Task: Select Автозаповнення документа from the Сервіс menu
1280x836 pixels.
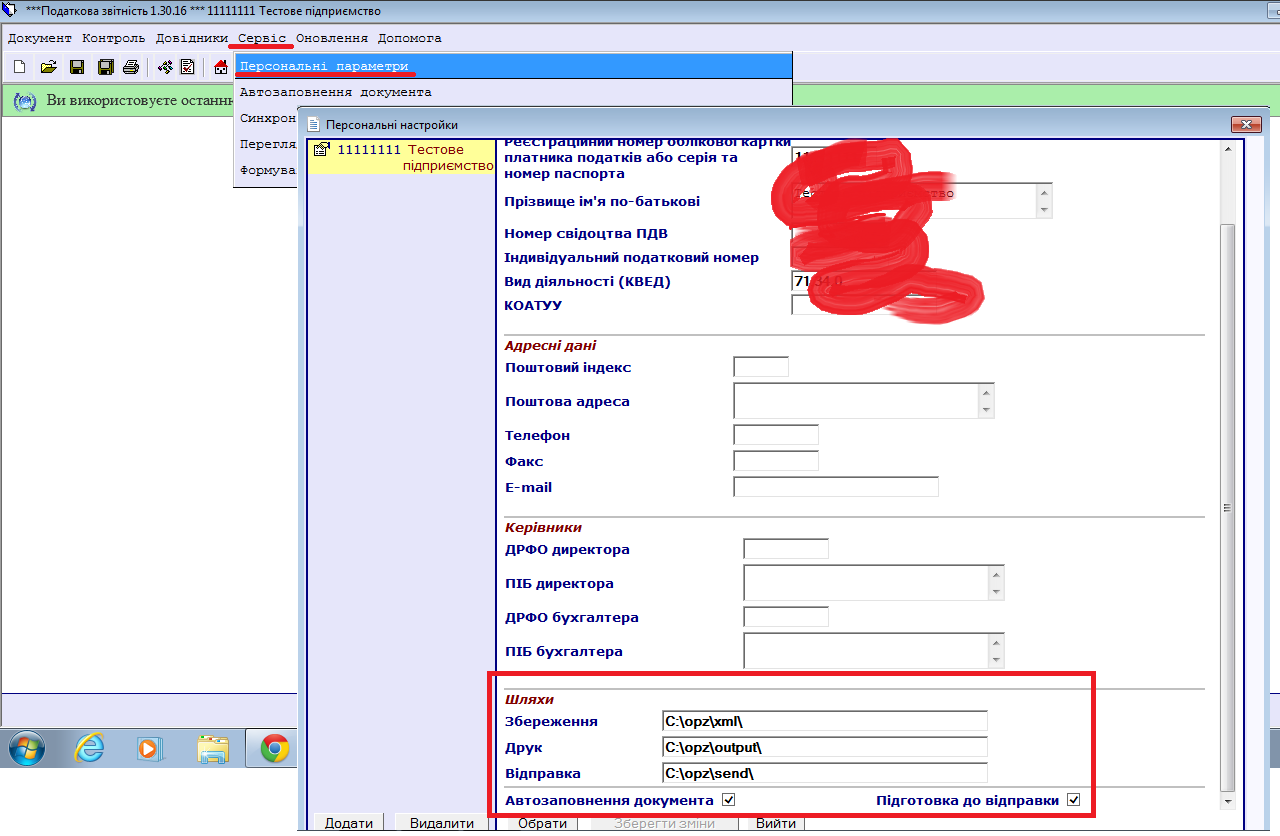Action: coord(336,92)
